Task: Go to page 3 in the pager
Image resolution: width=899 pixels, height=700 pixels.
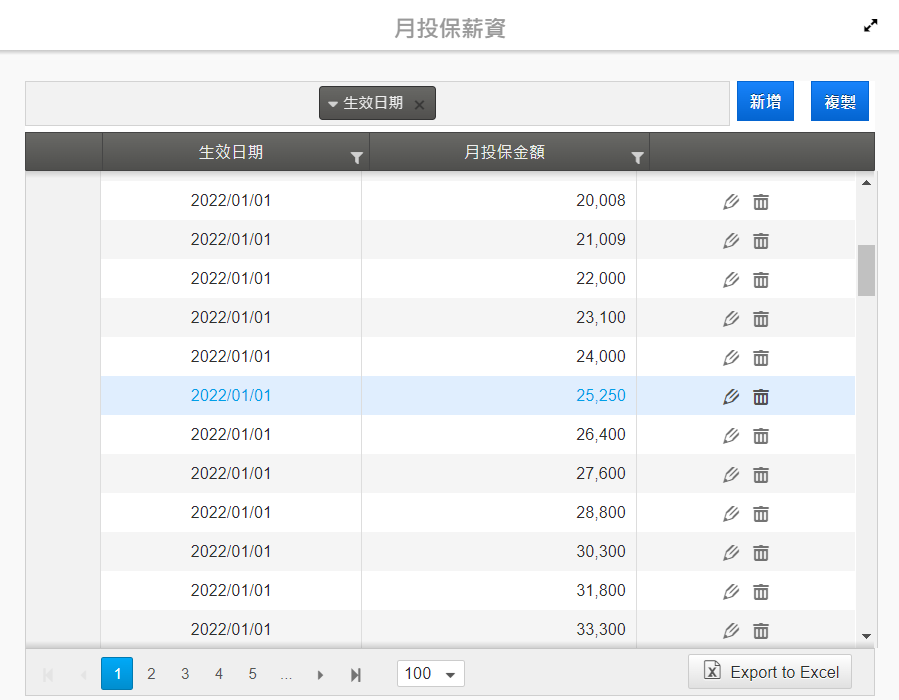Action: click(185, 674)
